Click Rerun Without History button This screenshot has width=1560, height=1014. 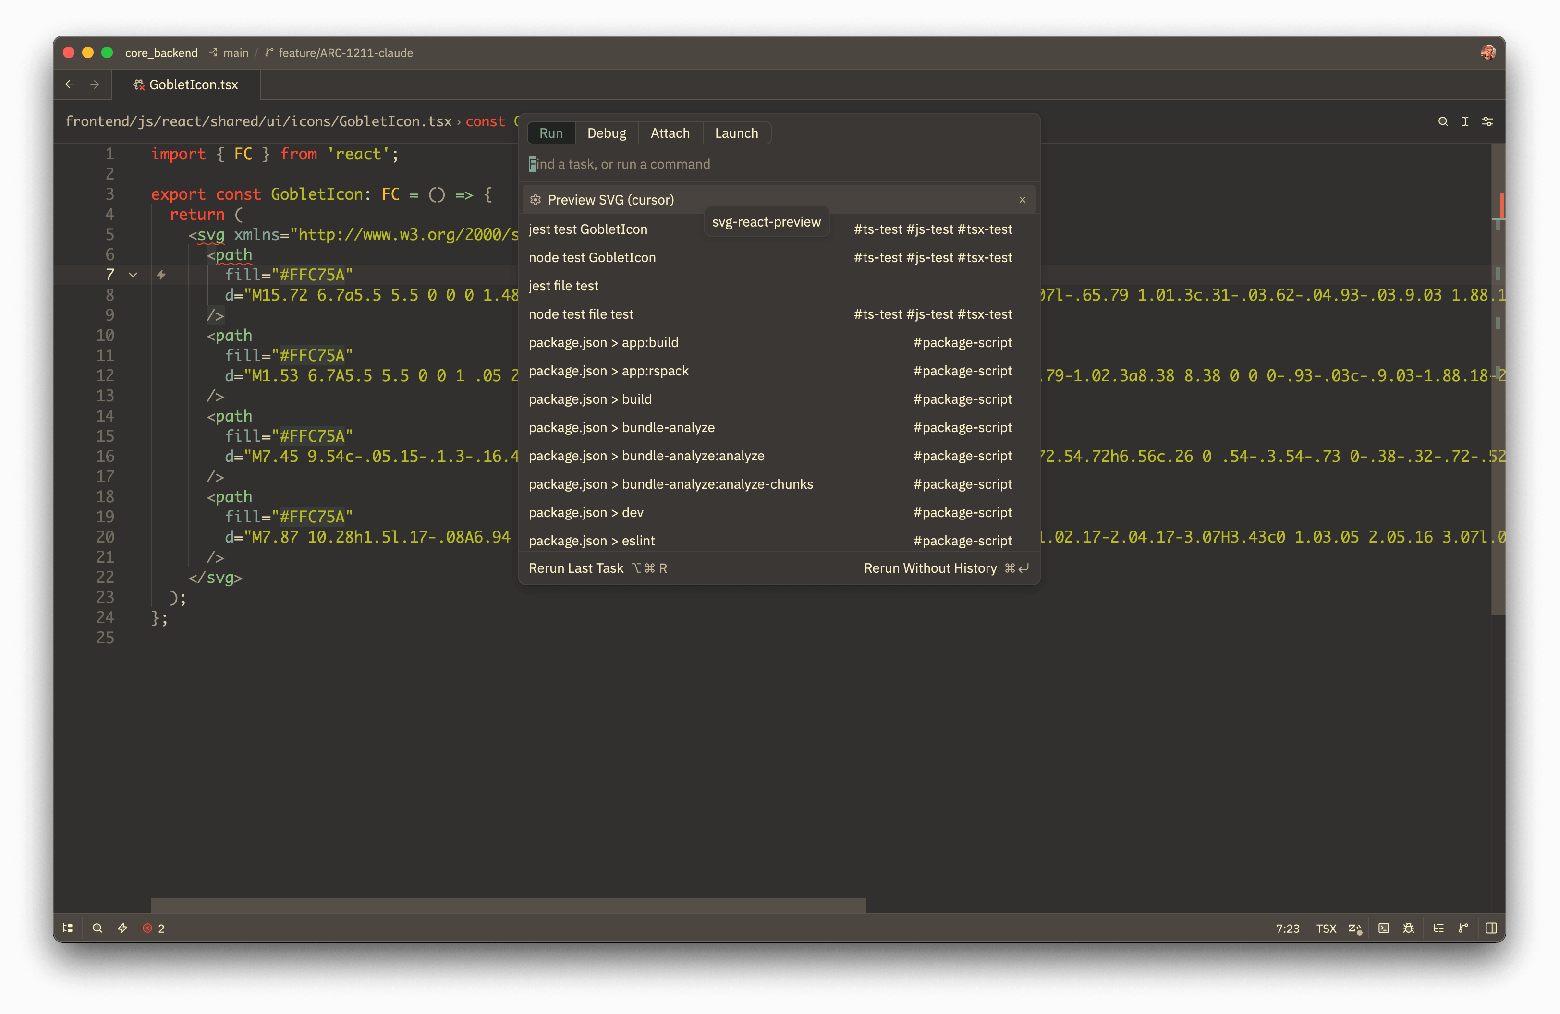tap(946, 568)
